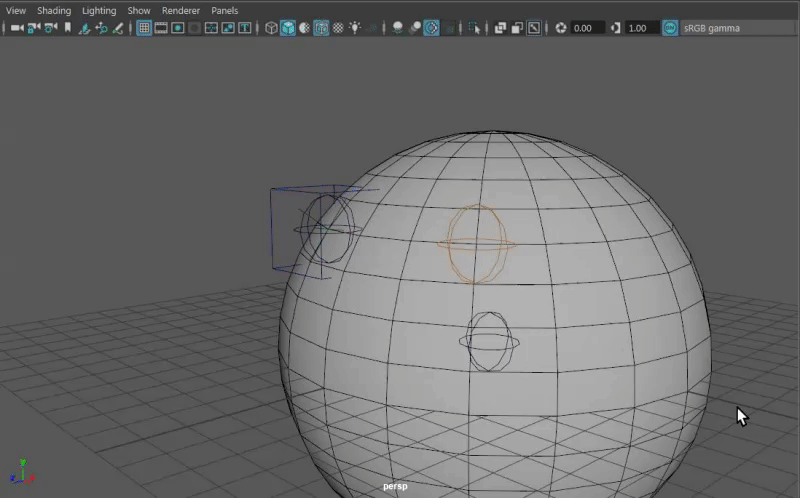Enable the Textured display icon
This screenshot has width=800, height=498.
pos(338,28)
